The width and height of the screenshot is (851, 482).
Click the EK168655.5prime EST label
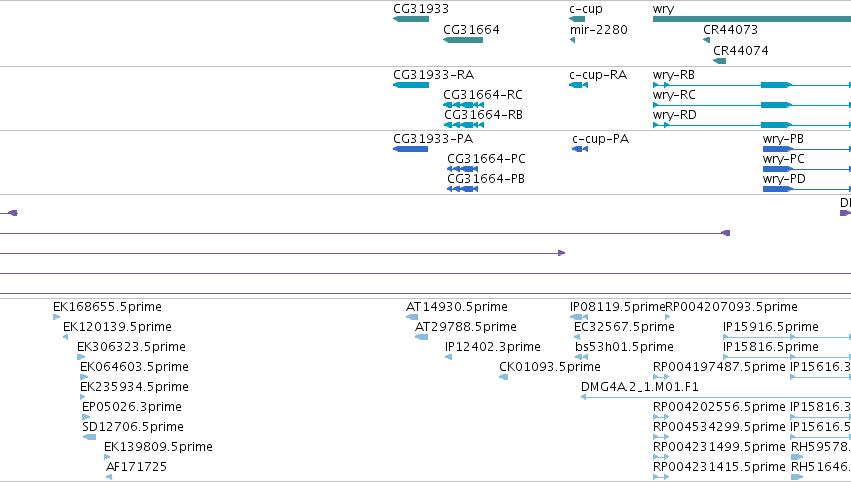107,307
